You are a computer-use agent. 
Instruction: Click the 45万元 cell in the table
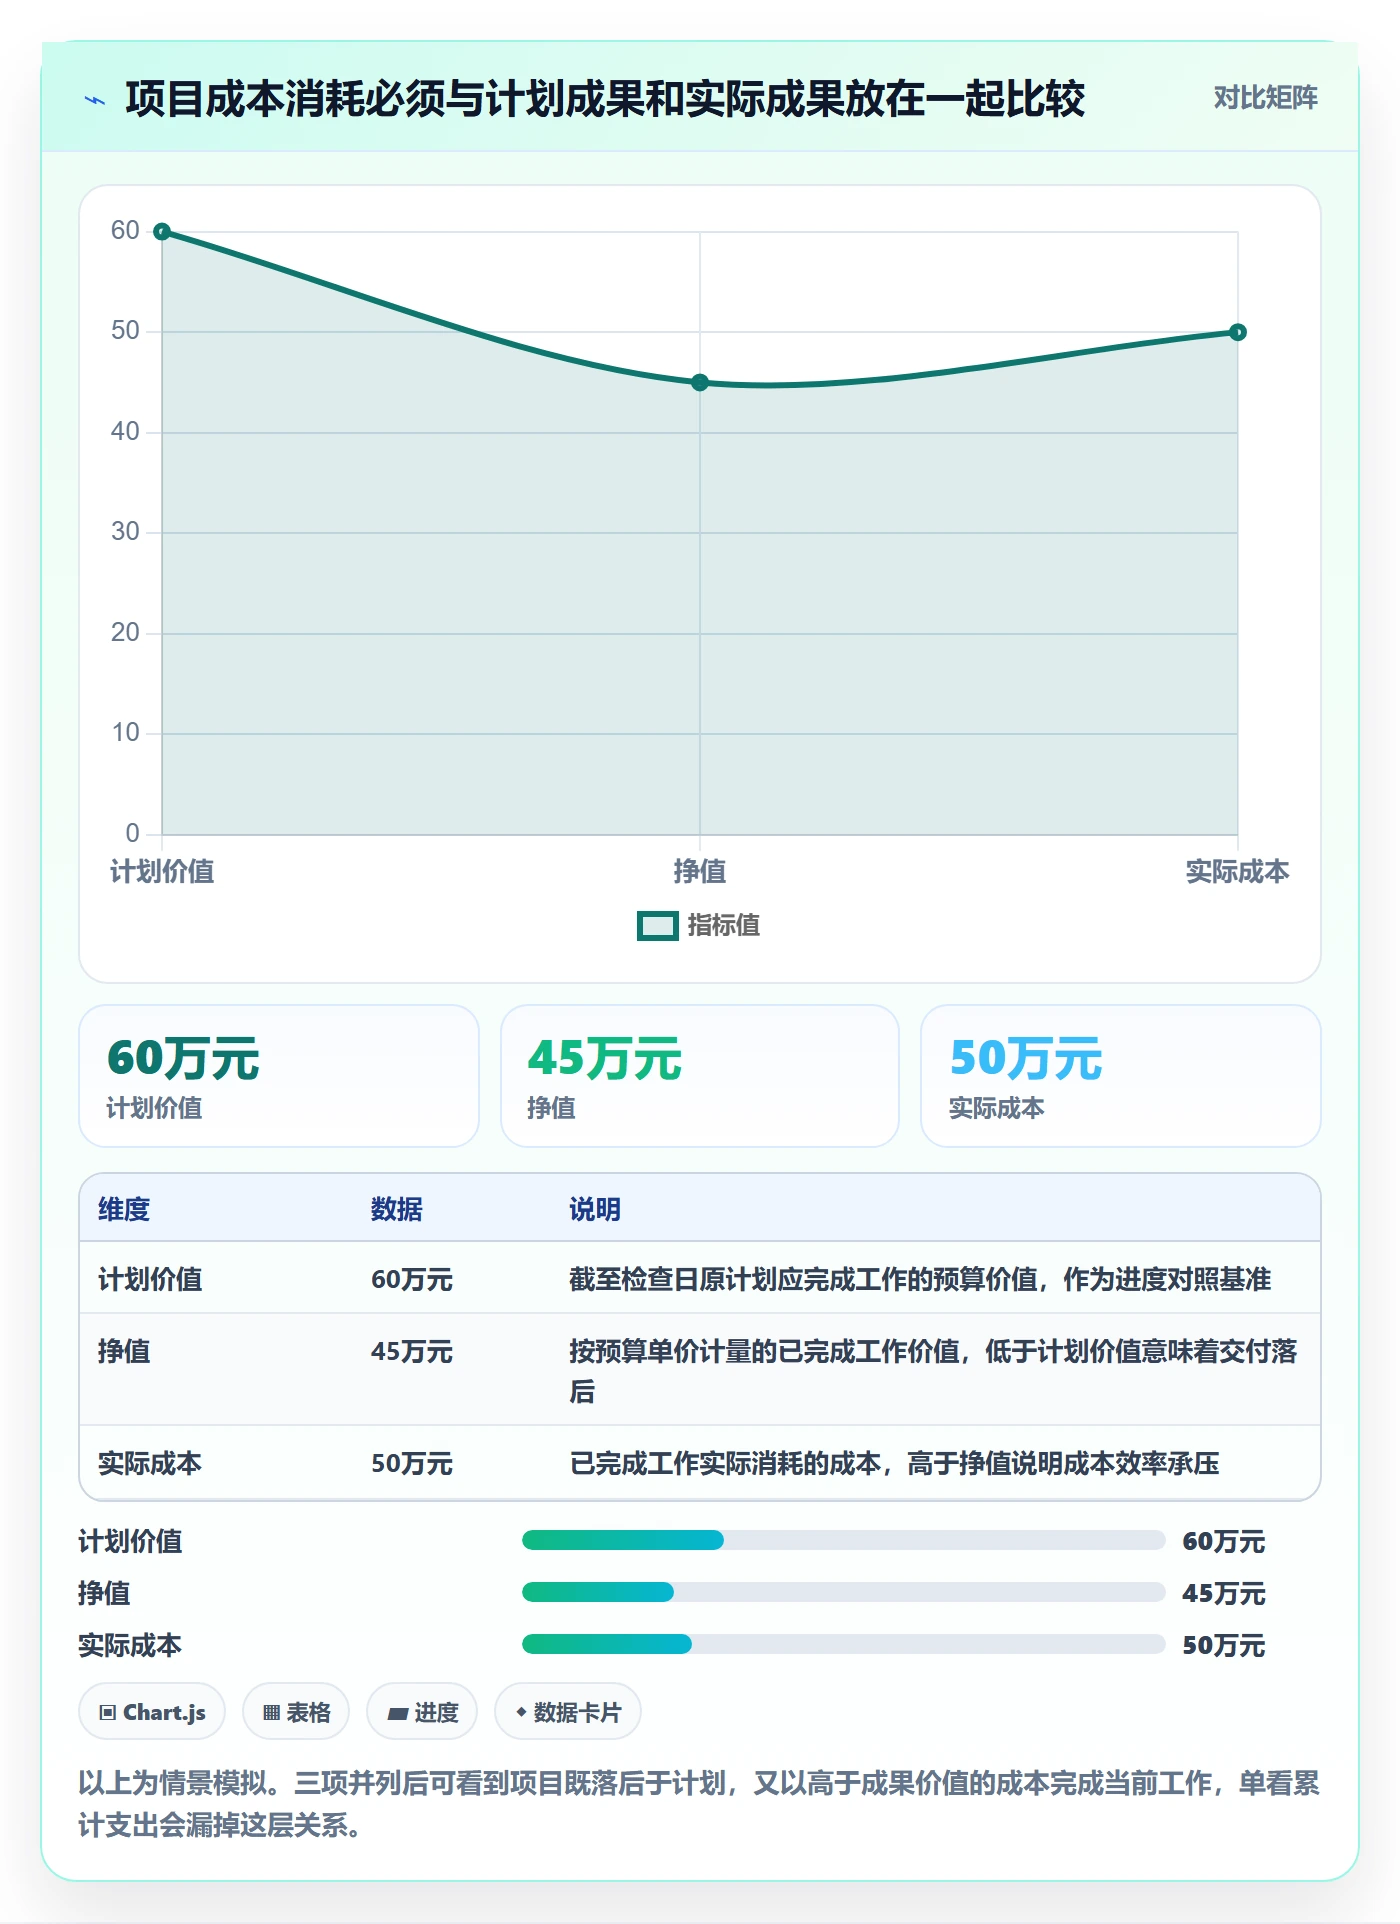(x=412, y=1352)
